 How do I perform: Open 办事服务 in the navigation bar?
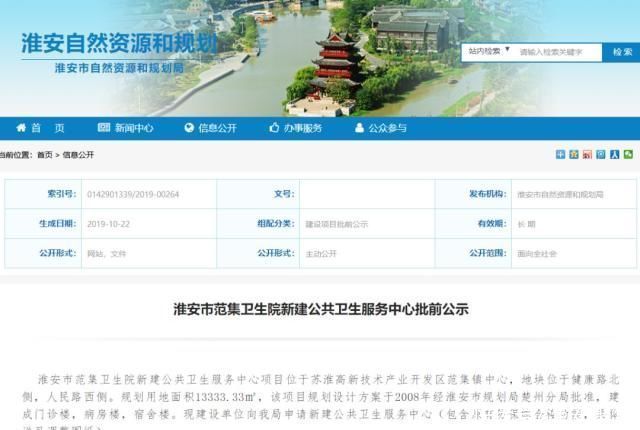(x=296, y=128)
